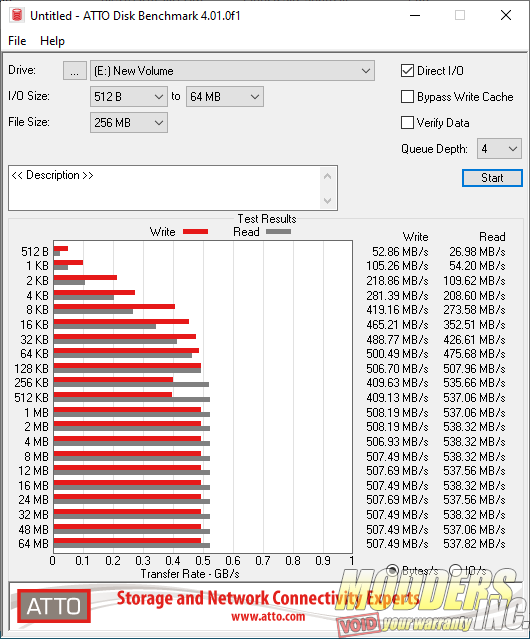
Task: Expand the 256 MB File Size dropdown
Action: coord(129,123)
